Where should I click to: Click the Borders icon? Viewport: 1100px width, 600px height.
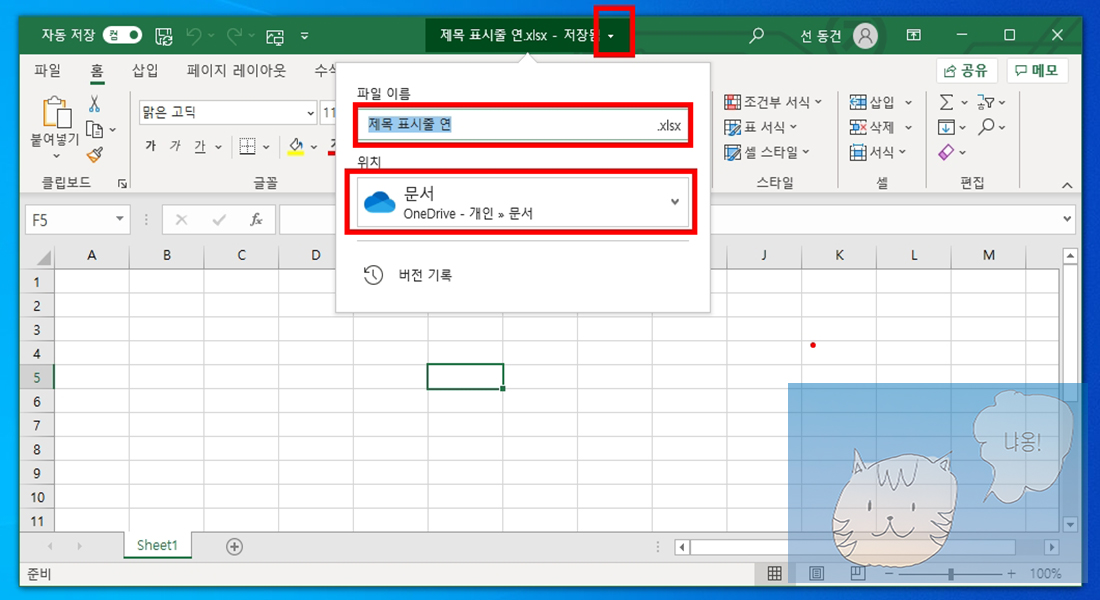pos(247,146)
